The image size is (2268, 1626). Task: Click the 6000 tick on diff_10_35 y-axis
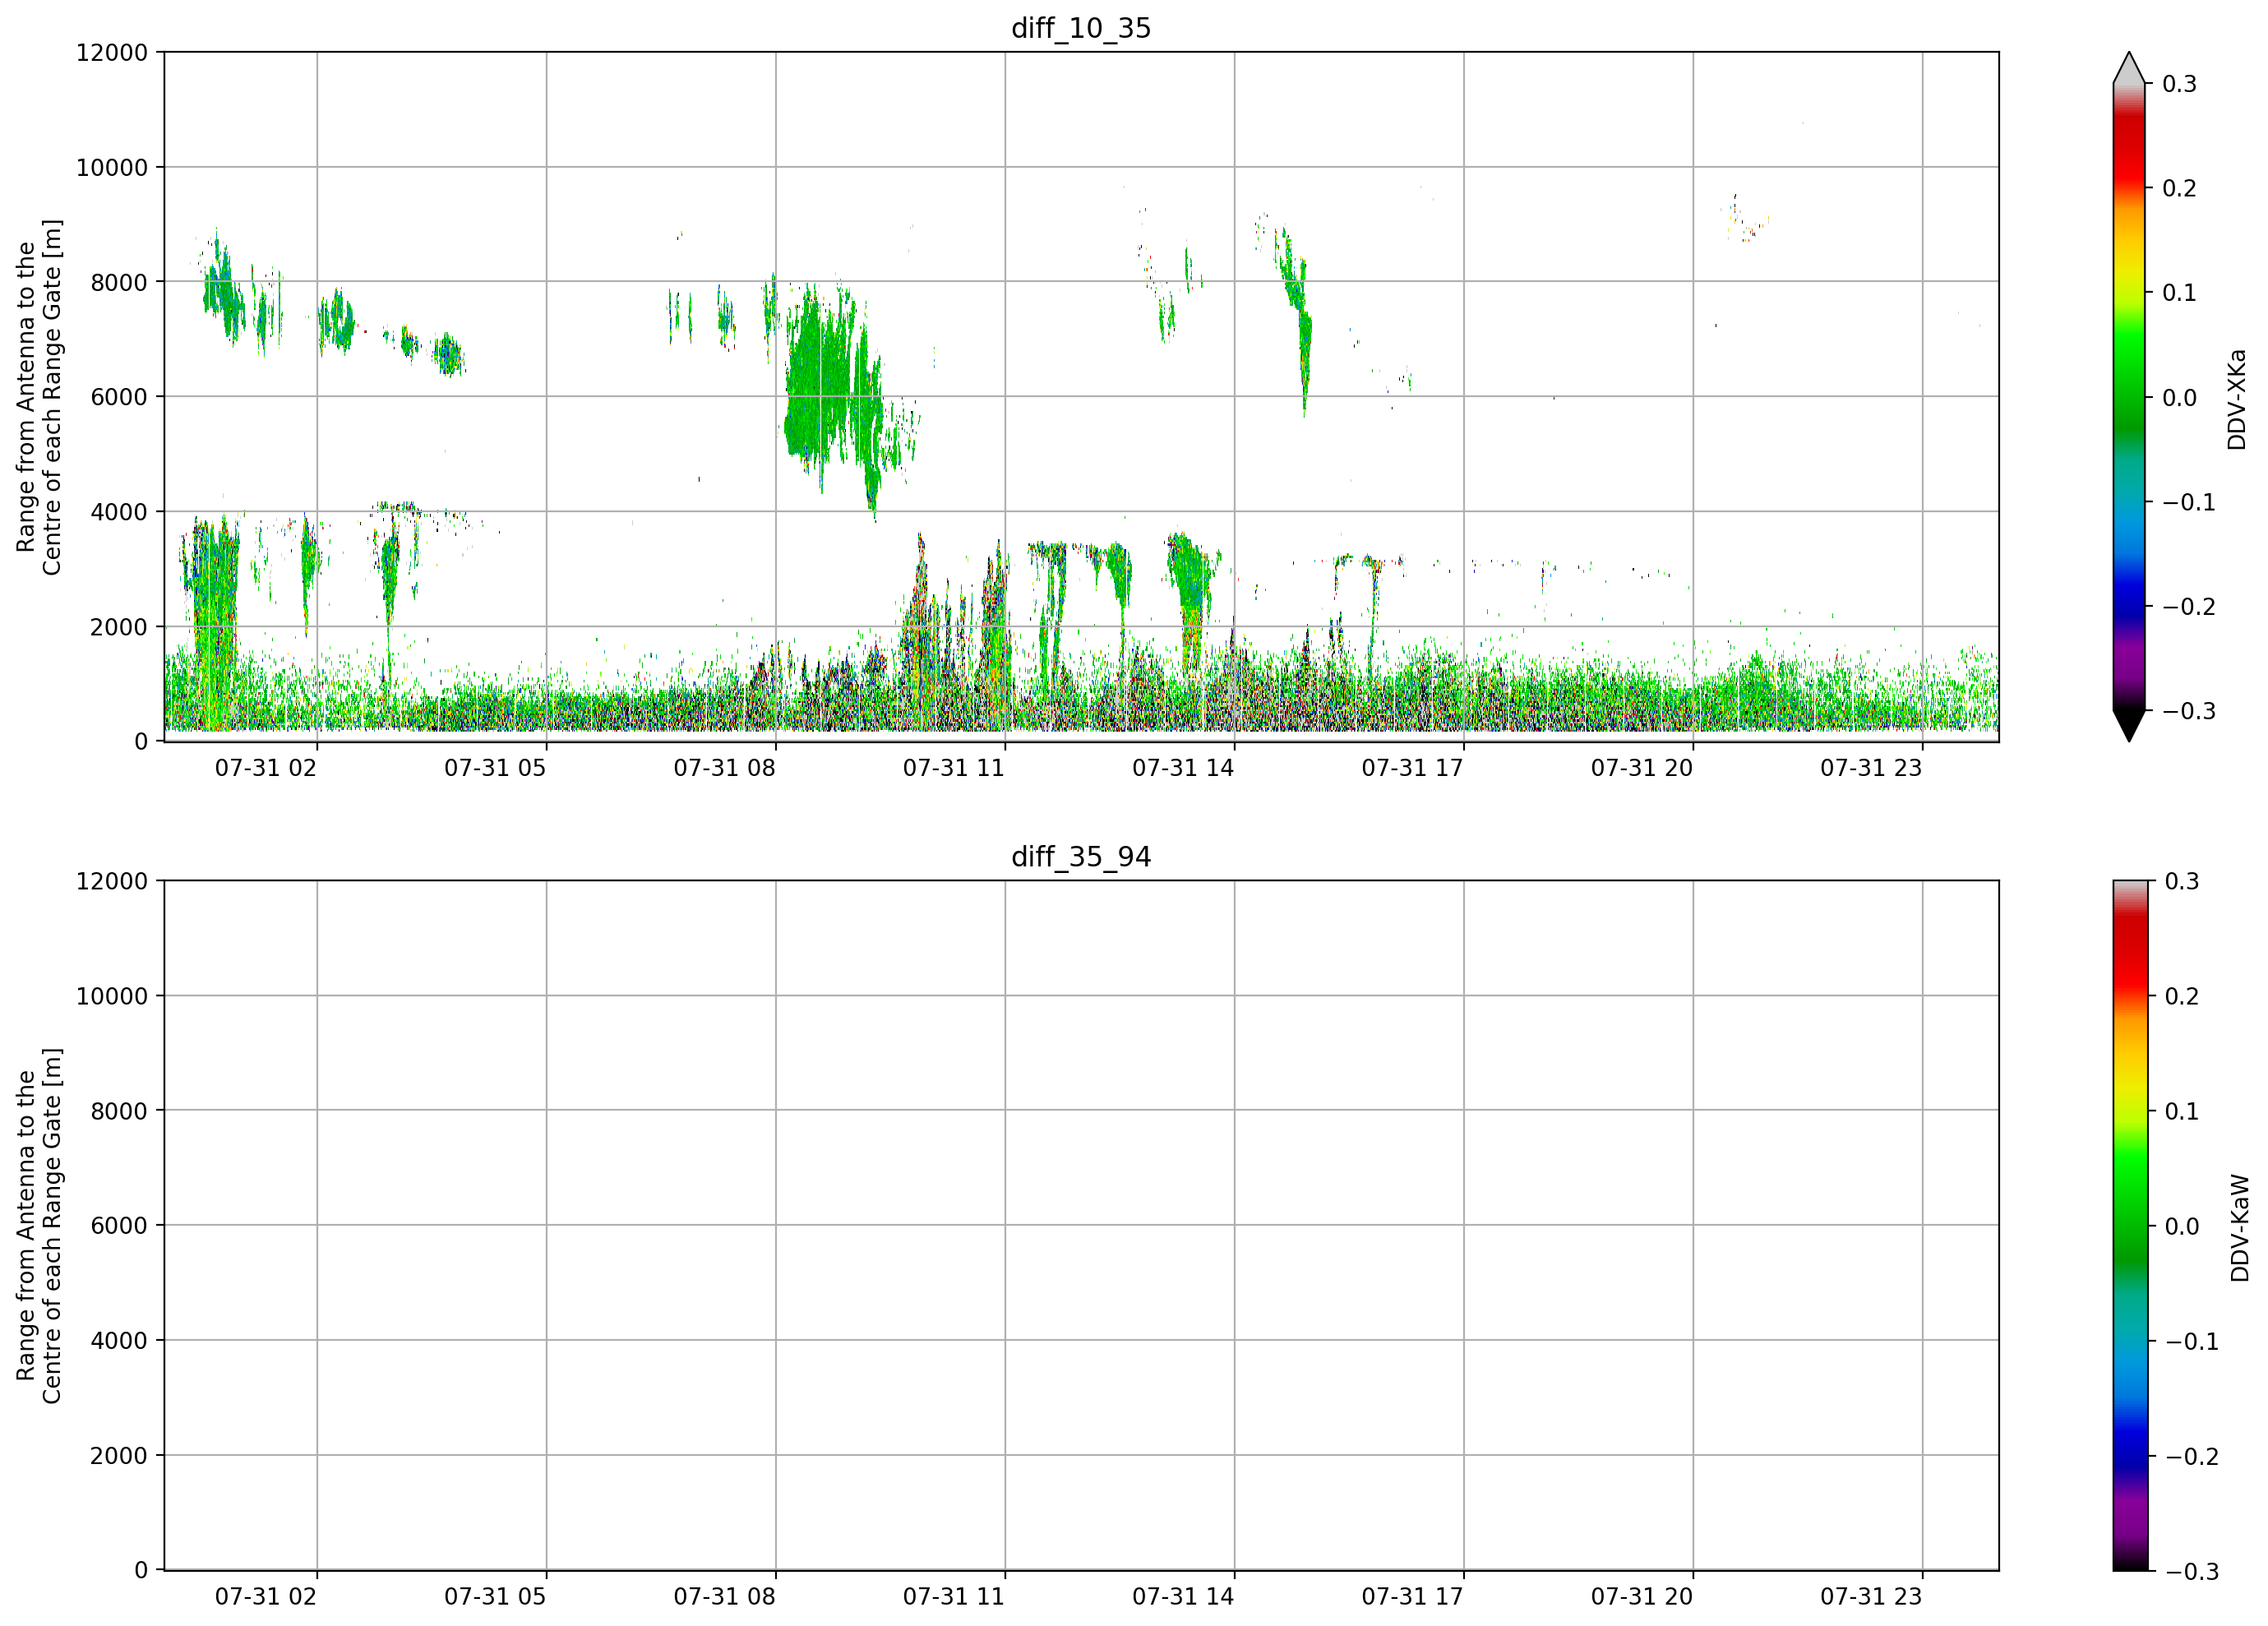119,397
